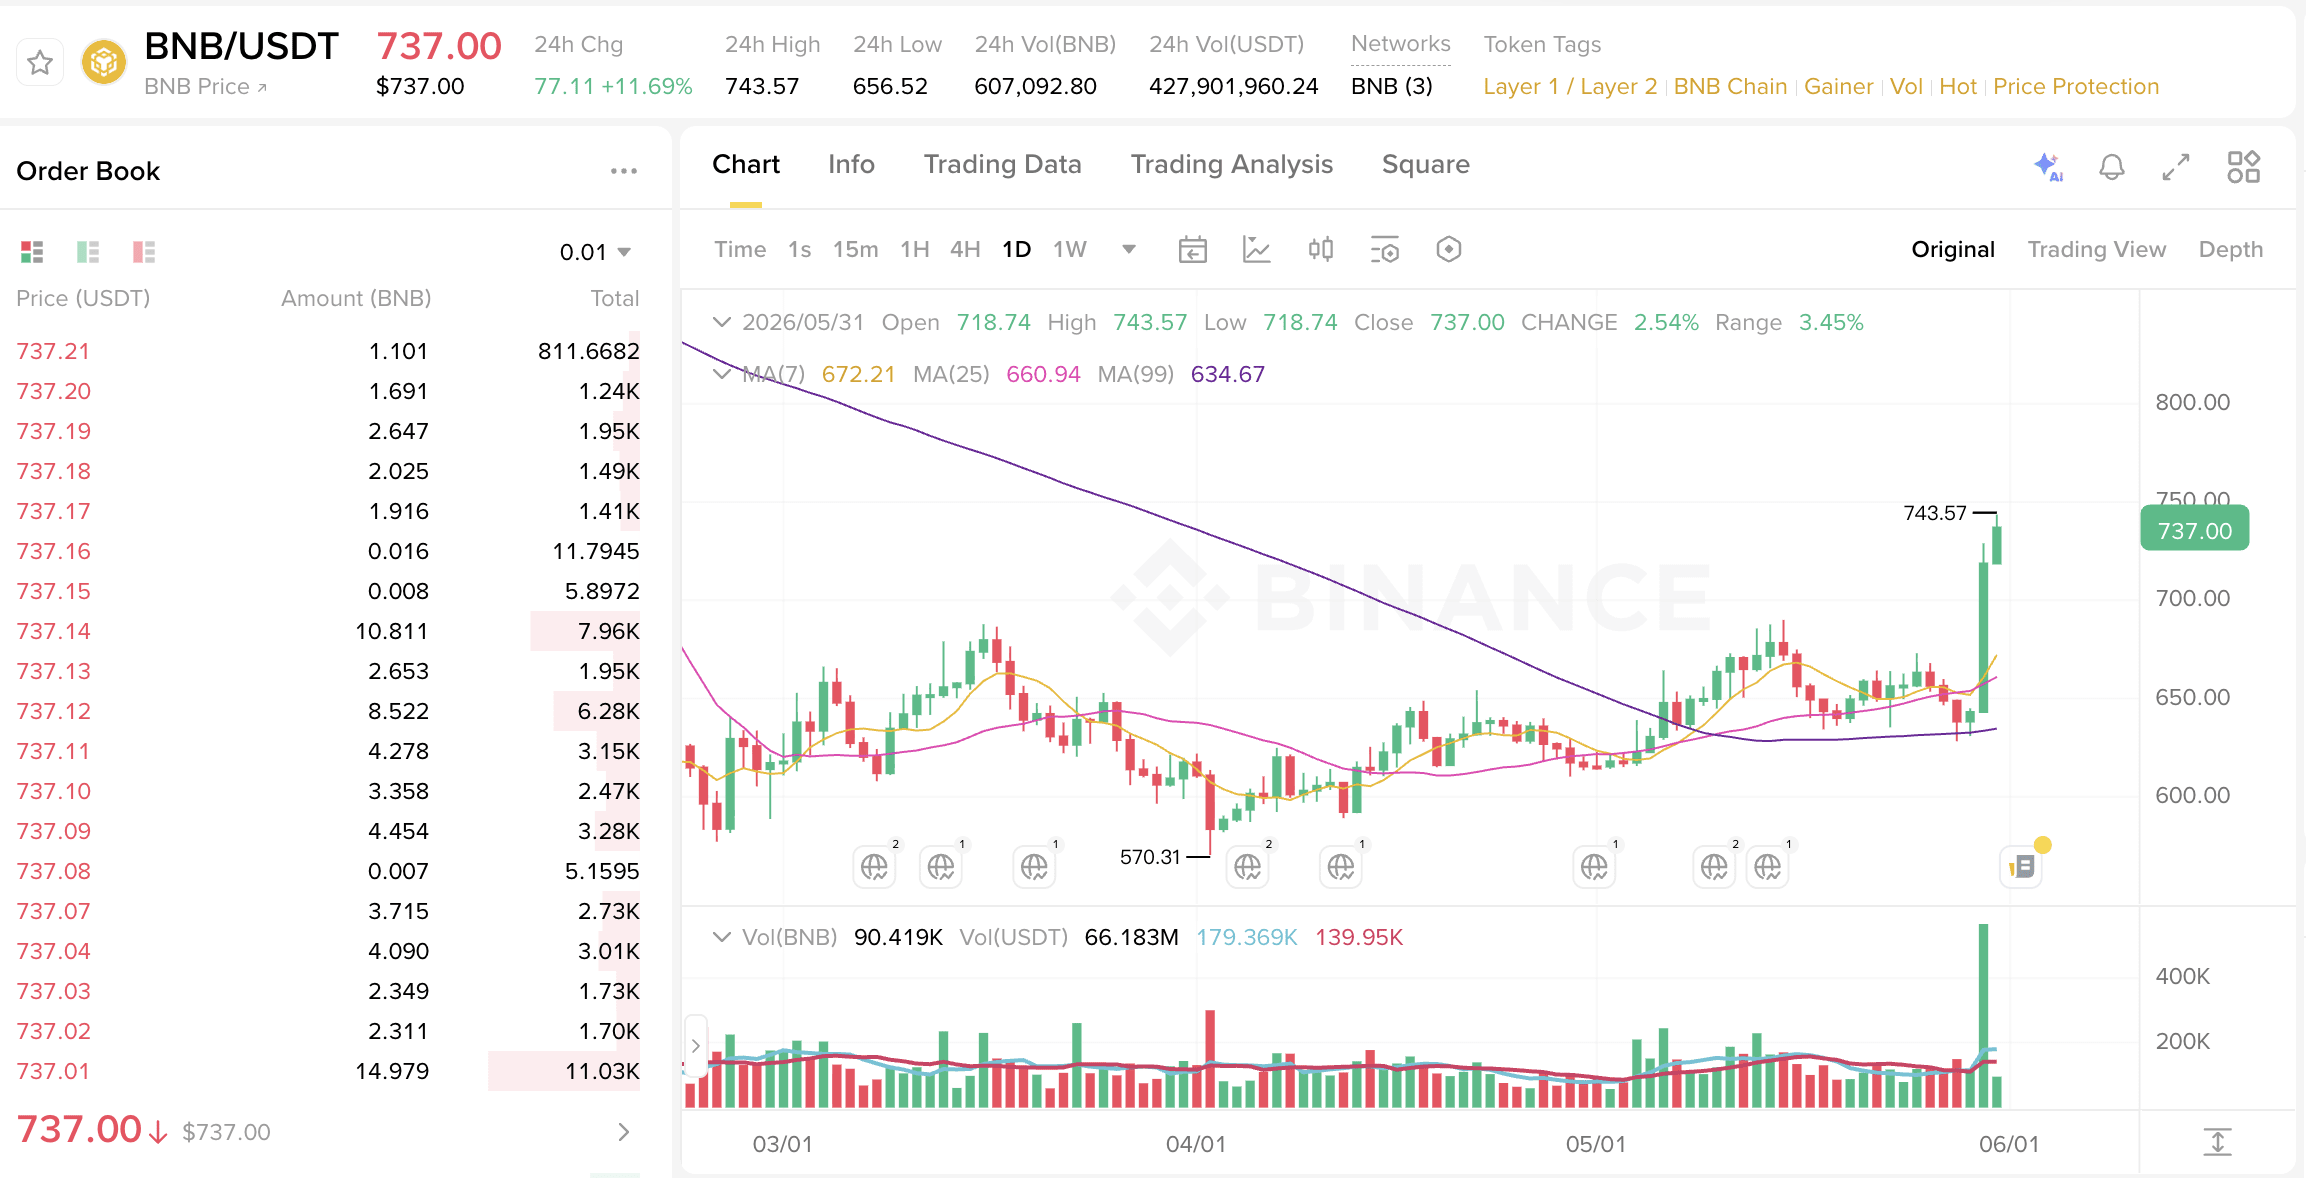Switch to the Chart tab

(x=746, y=164)
